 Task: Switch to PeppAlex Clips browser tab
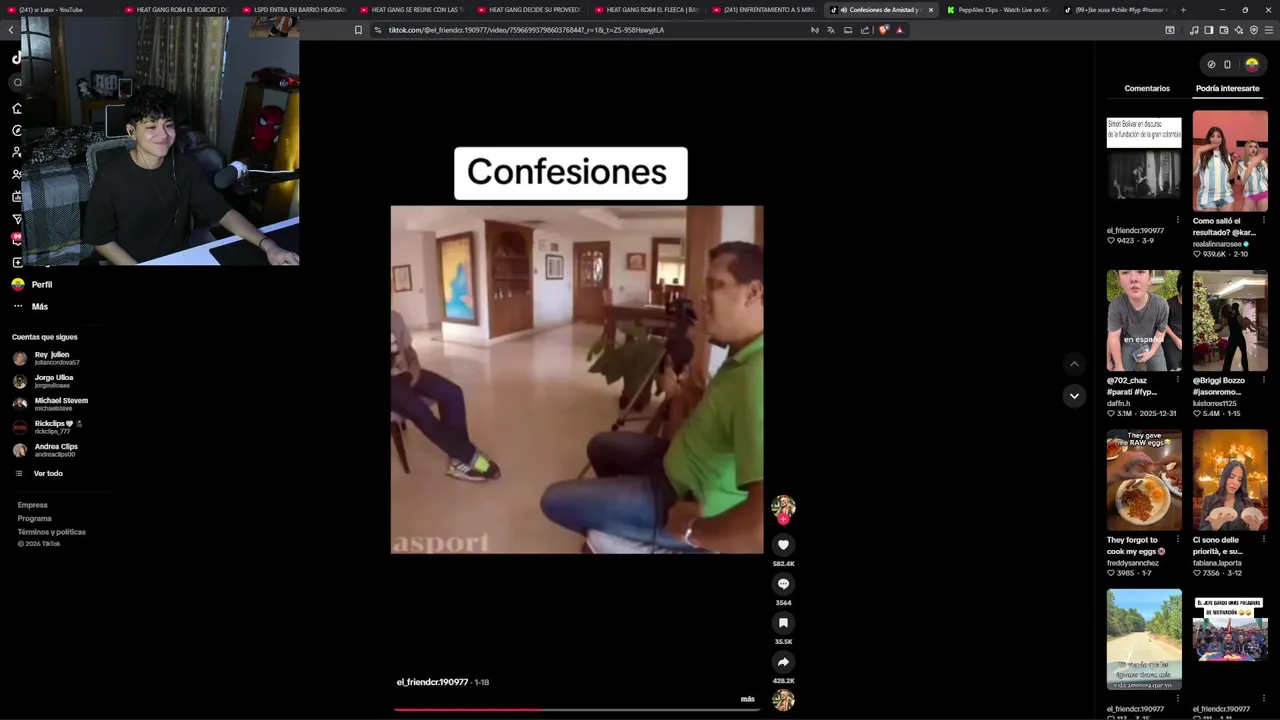point(998,10)
